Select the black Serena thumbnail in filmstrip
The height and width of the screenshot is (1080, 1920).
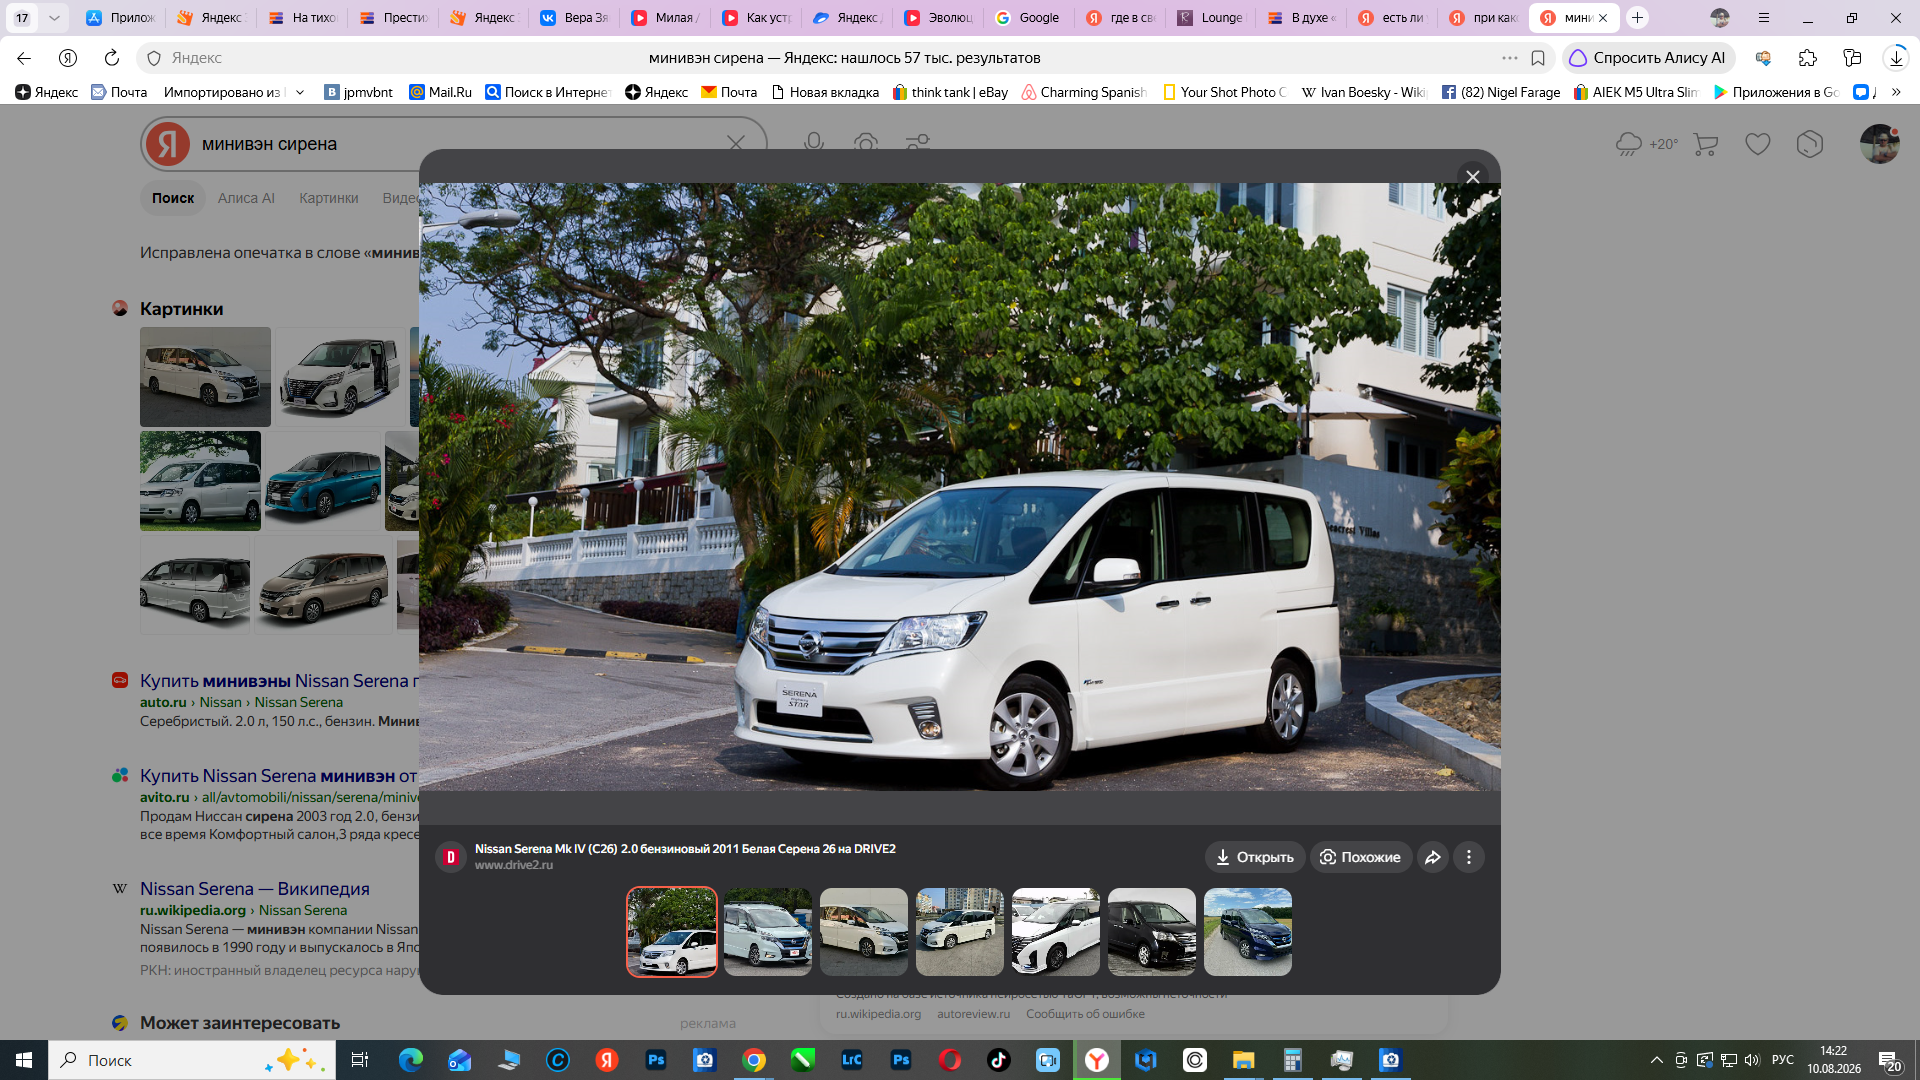click(1152, 932)
